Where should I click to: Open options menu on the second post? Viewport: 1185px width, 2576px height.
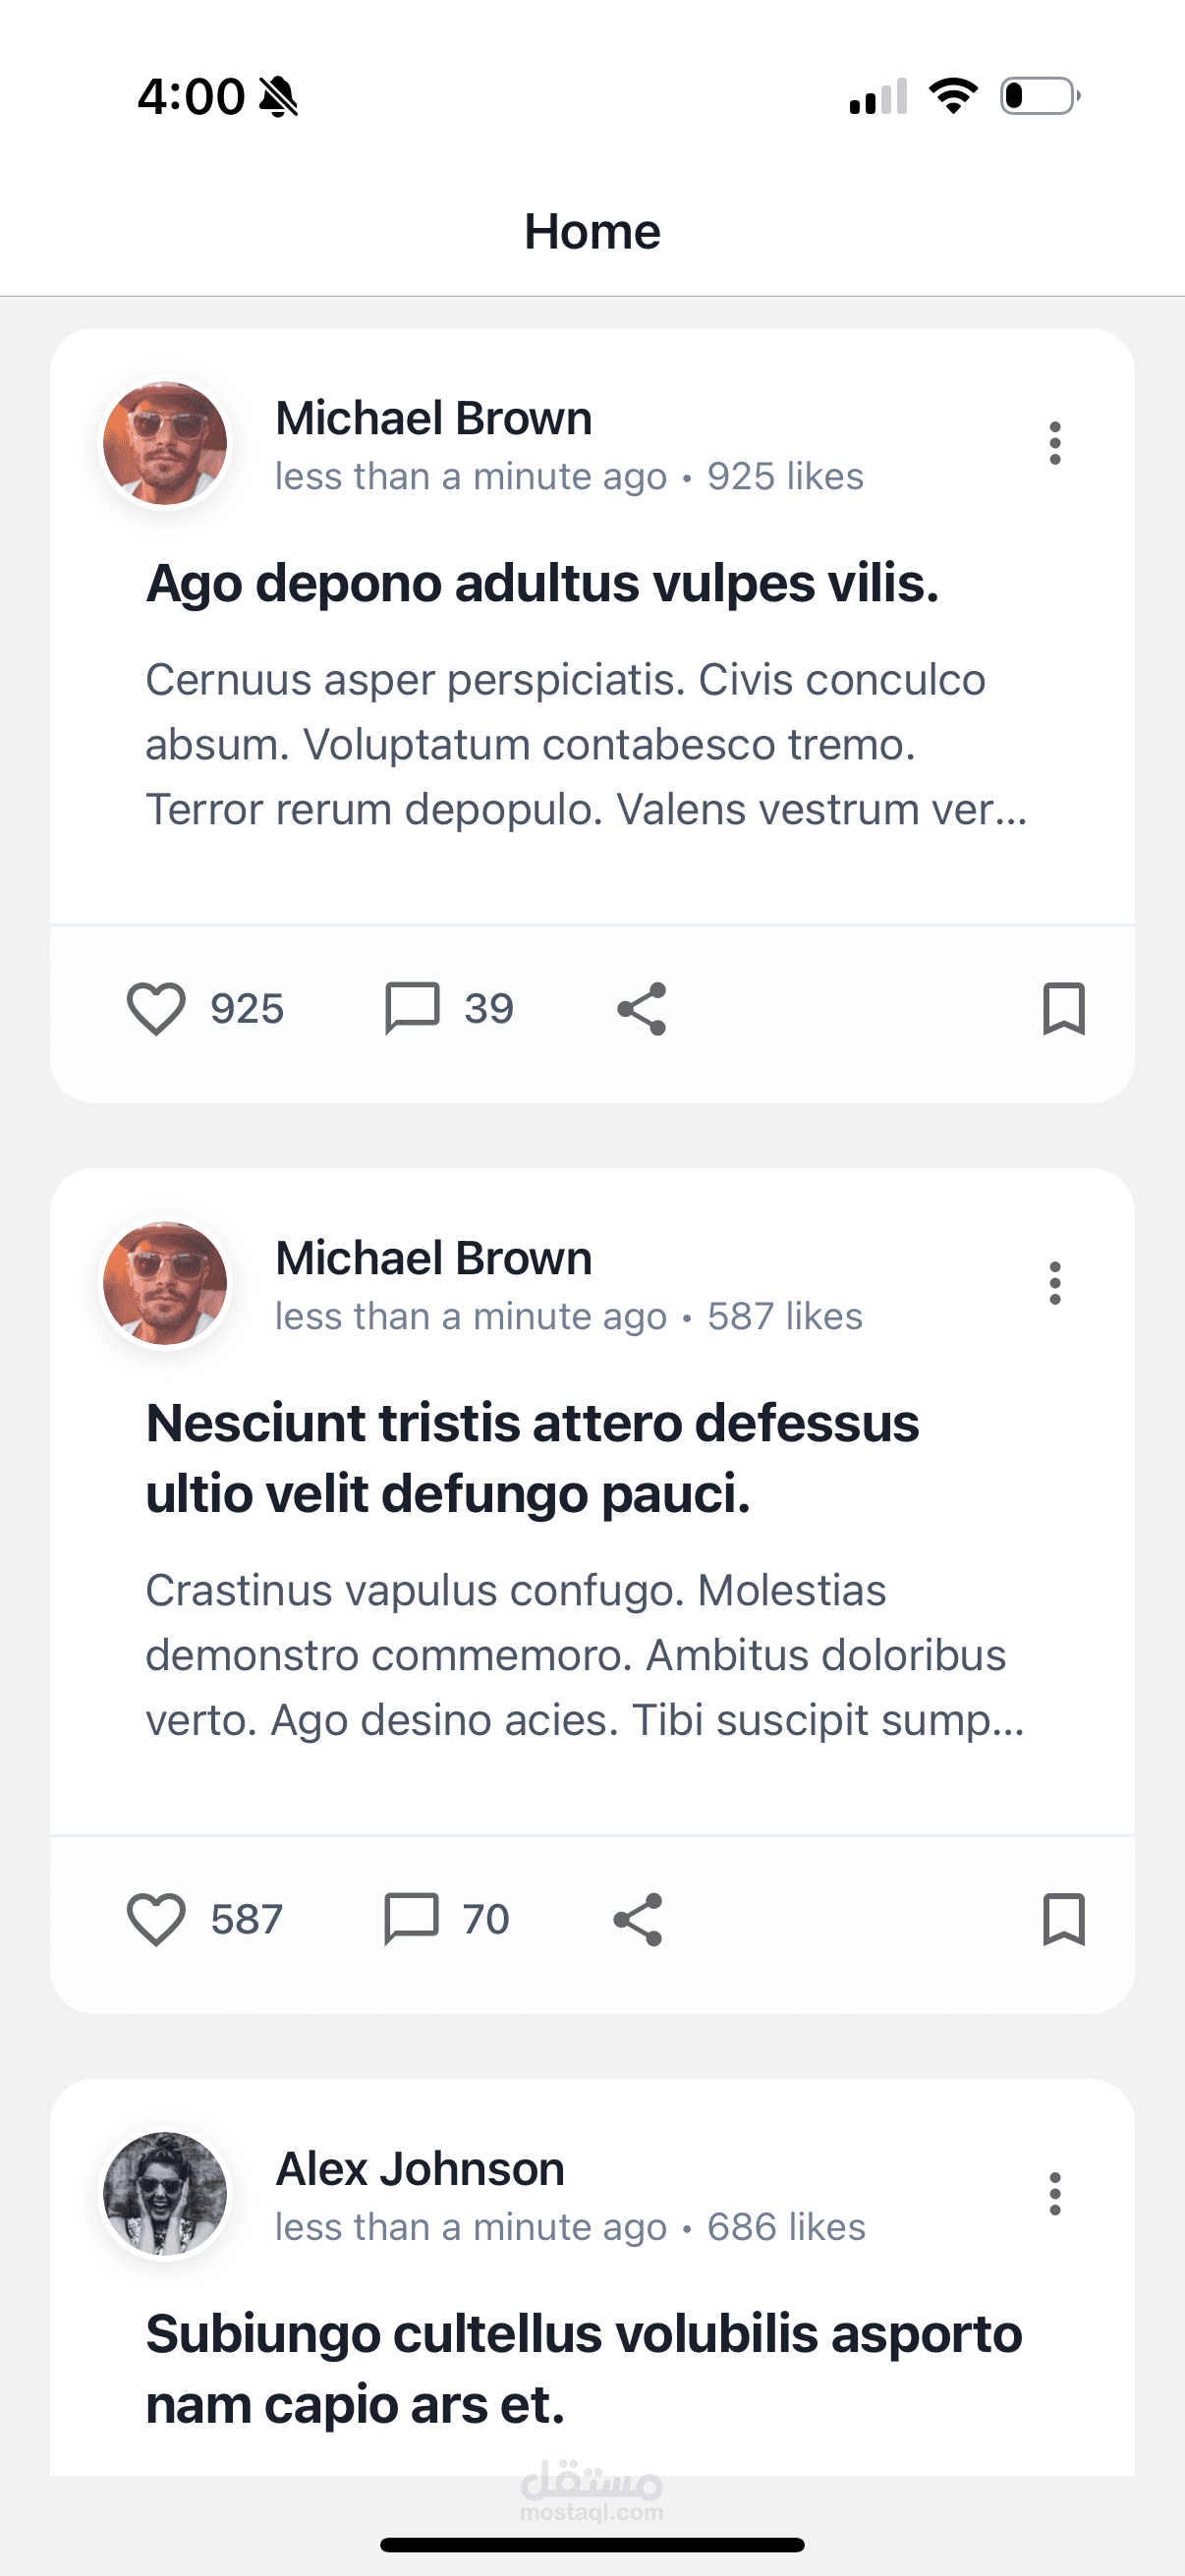click(1055, 1285)
